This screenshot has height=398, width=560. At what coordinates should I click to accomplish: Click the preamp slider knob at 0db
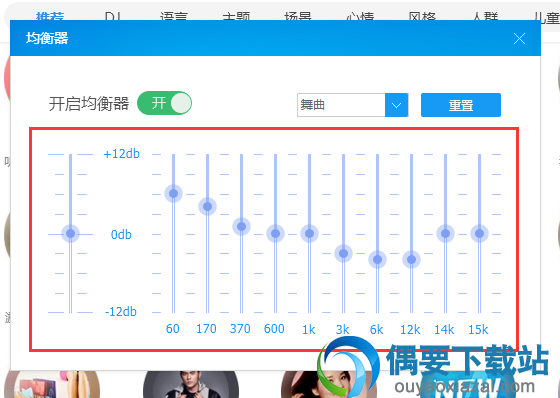click(70, 233)
